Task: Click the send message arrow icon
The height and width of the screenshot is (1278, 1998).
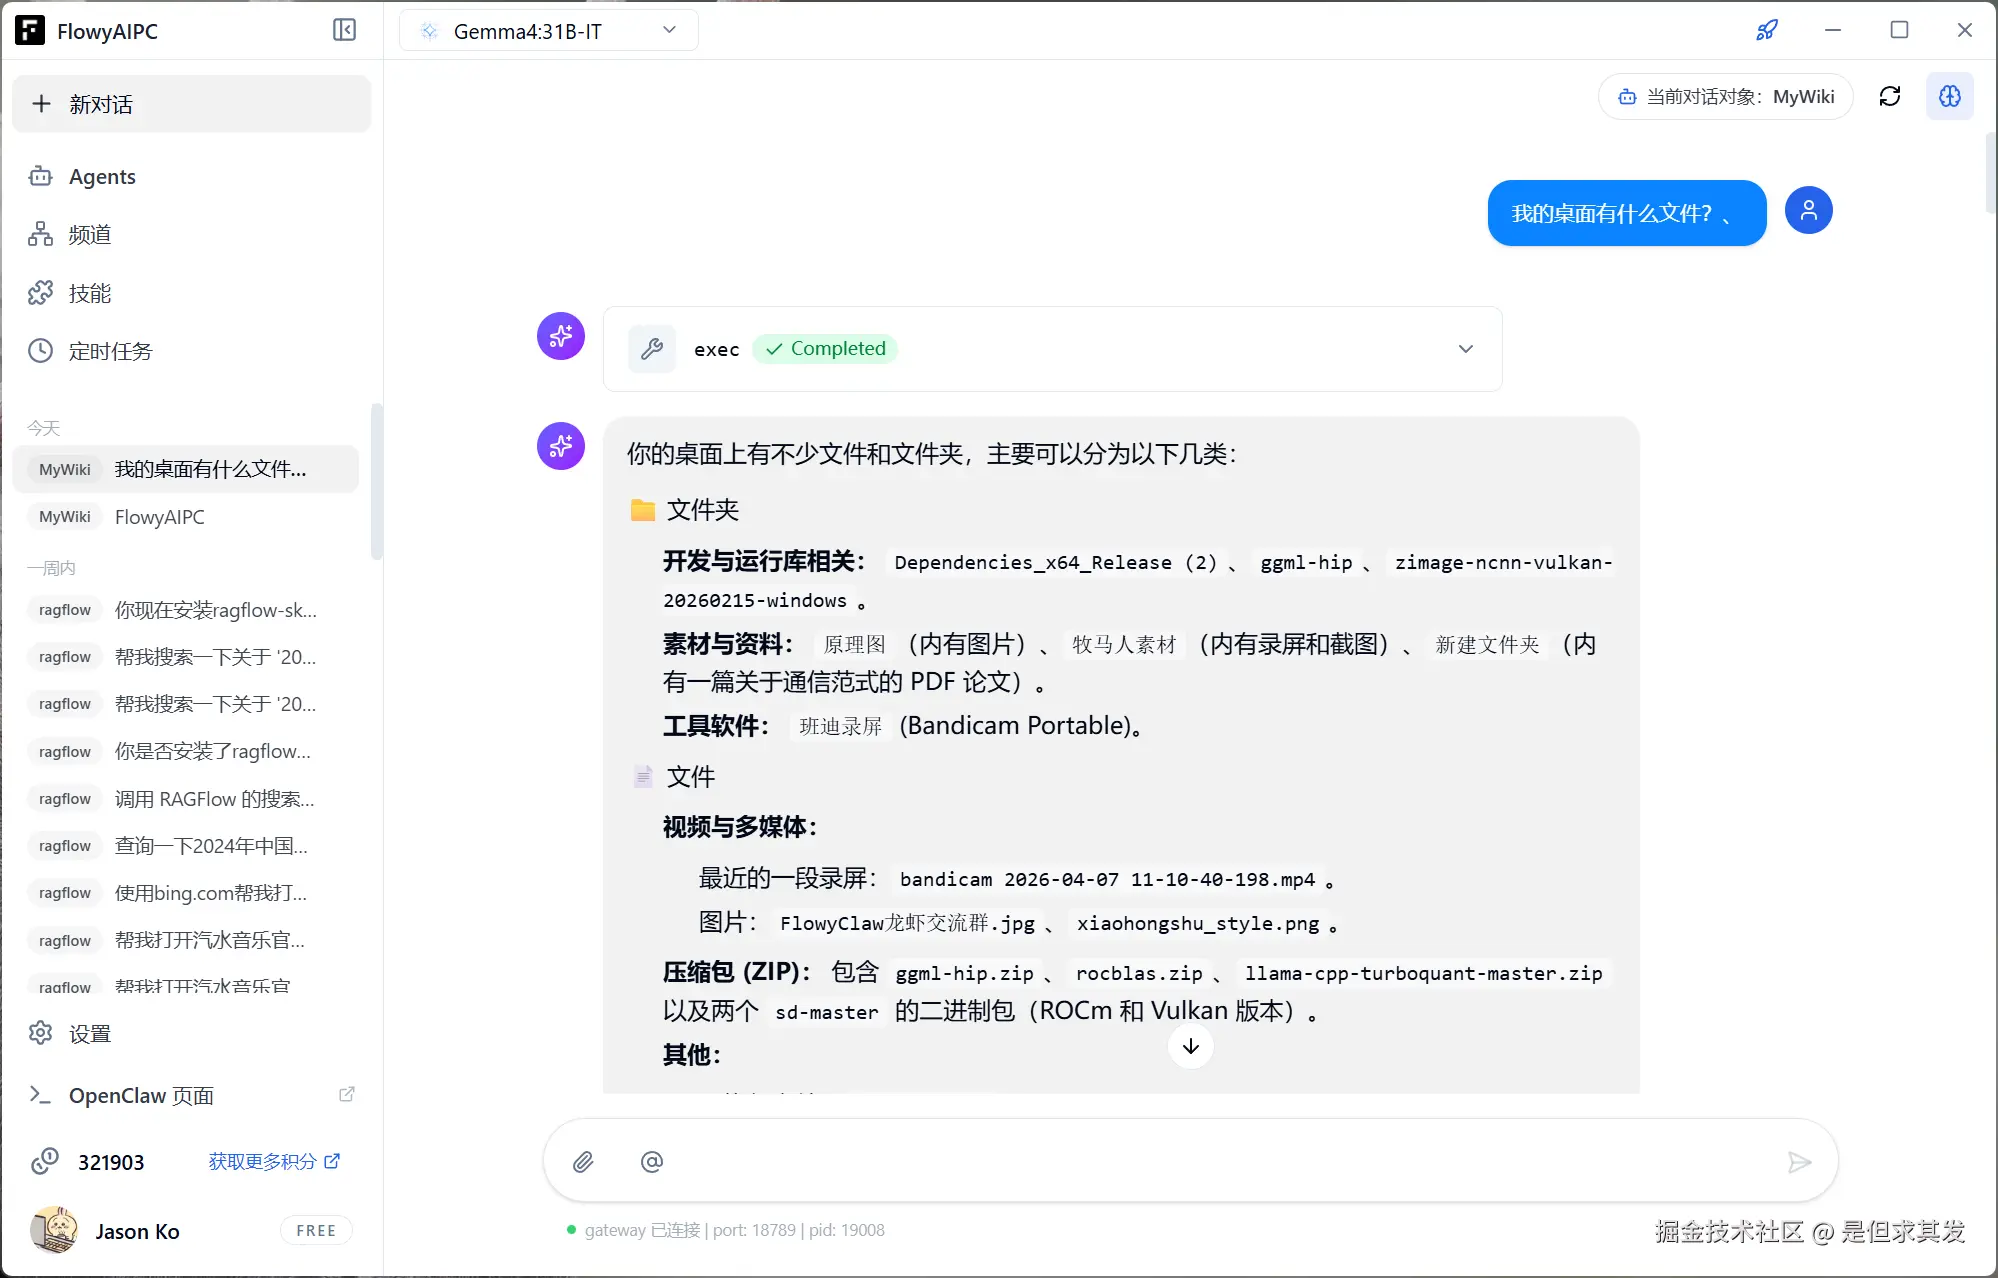Action: tap(1799, 1161)
